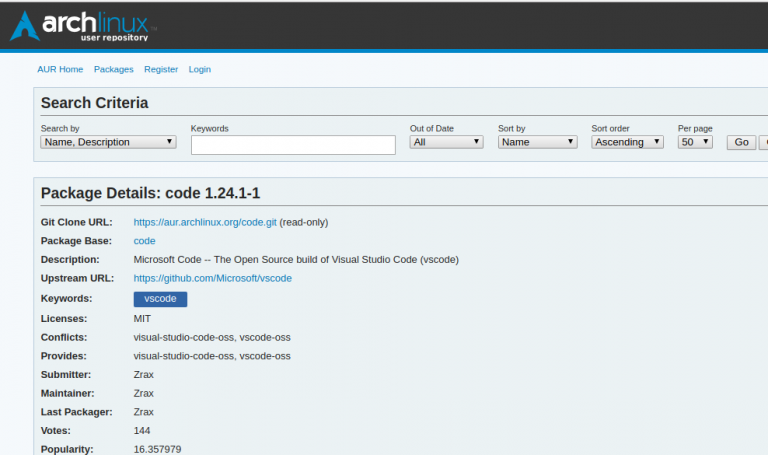Select the Licenses value MIT
This screenshot has width=768, height=455.
pos(142,319)
